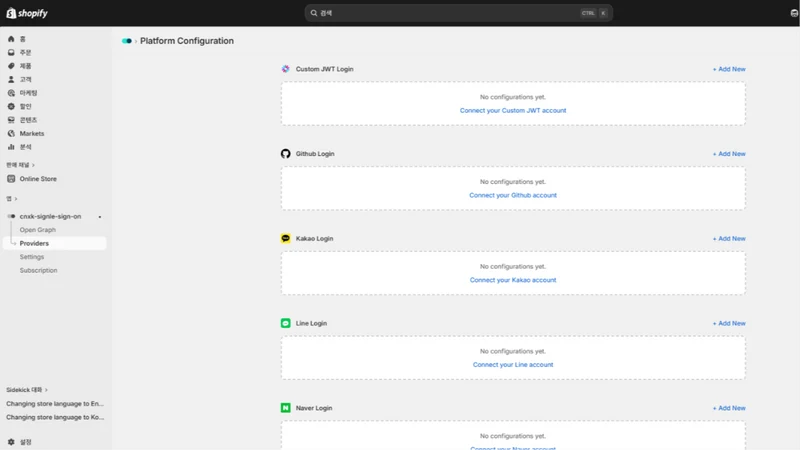This screenshot has height=450, width=800.
Task: Expand Sidekick conversations chevron
Action: pyautogui.click(x=46, y=390)
